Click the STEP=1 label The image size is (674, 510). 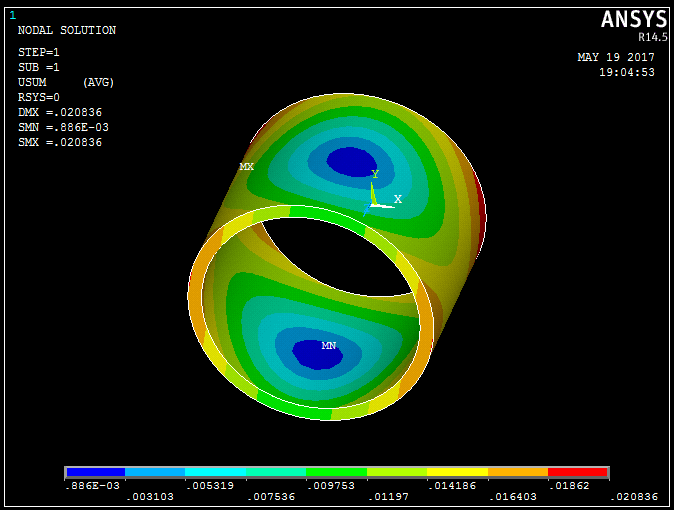(39, 52)
